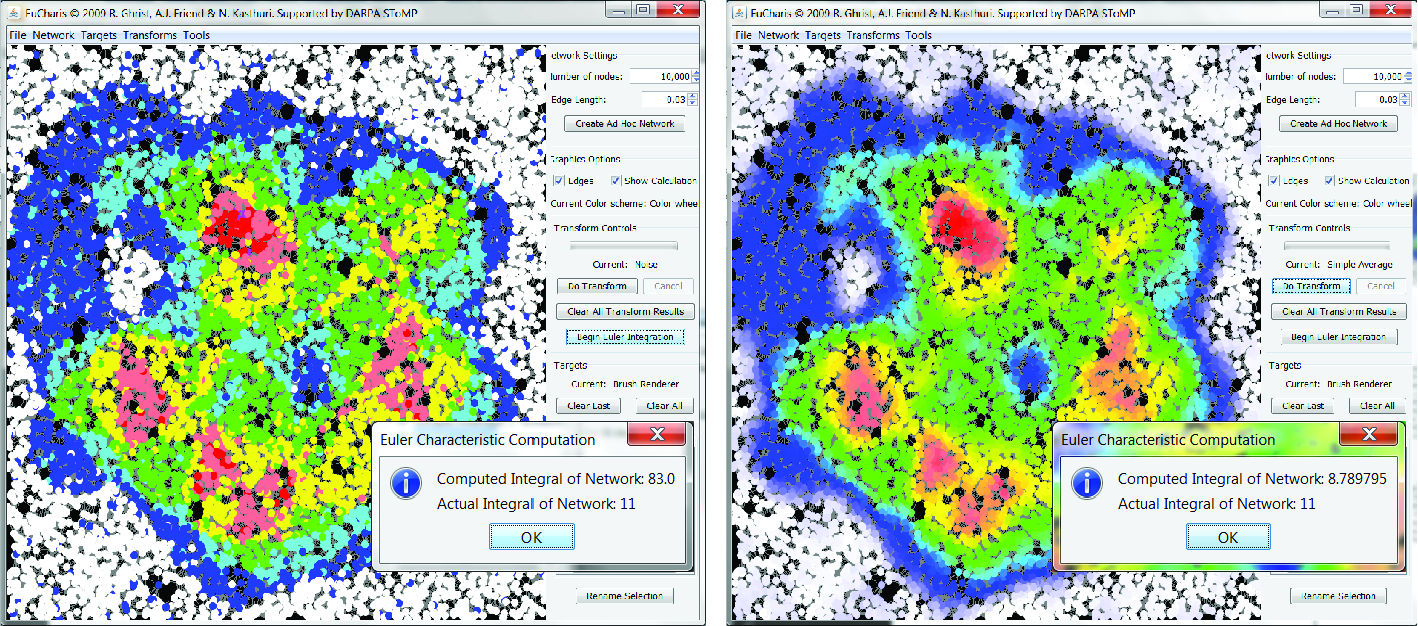Screen dimensions: 1418x626
Task: Click Edge Length stepper in right window
Action: (x=1406, y=99)
